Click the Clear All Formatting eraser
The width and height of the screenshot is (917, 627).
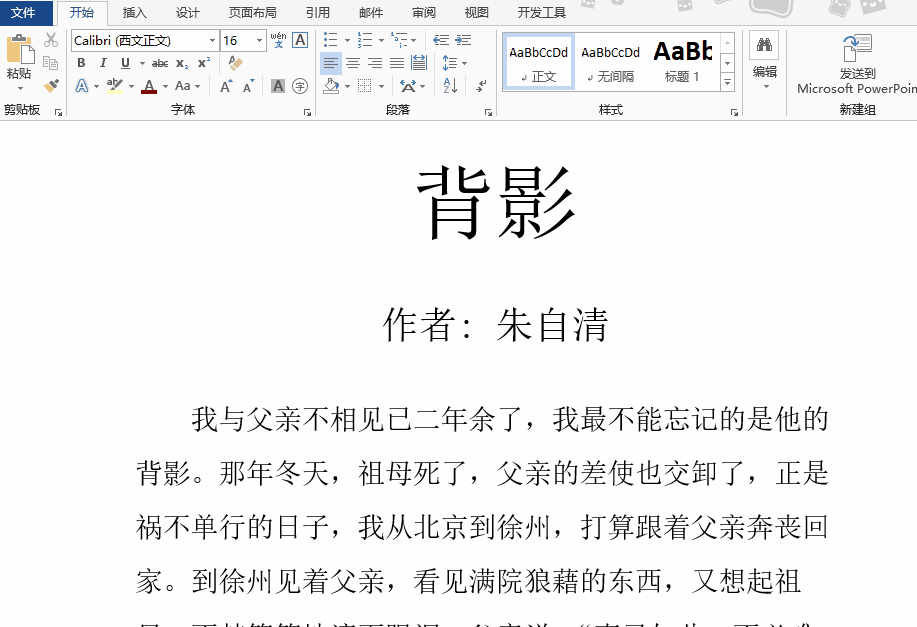pos(235,63)
